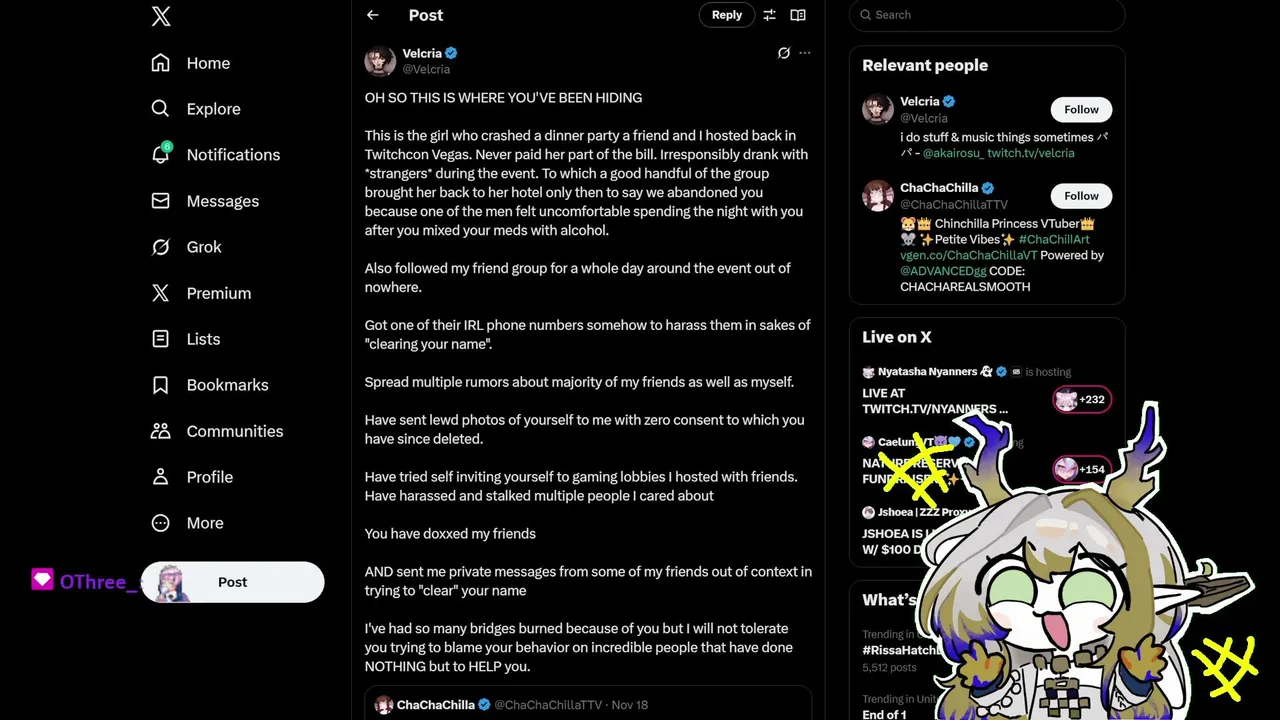Open the Grok sidebar icon
The image size is (1280, 720).
coord(160,247)
